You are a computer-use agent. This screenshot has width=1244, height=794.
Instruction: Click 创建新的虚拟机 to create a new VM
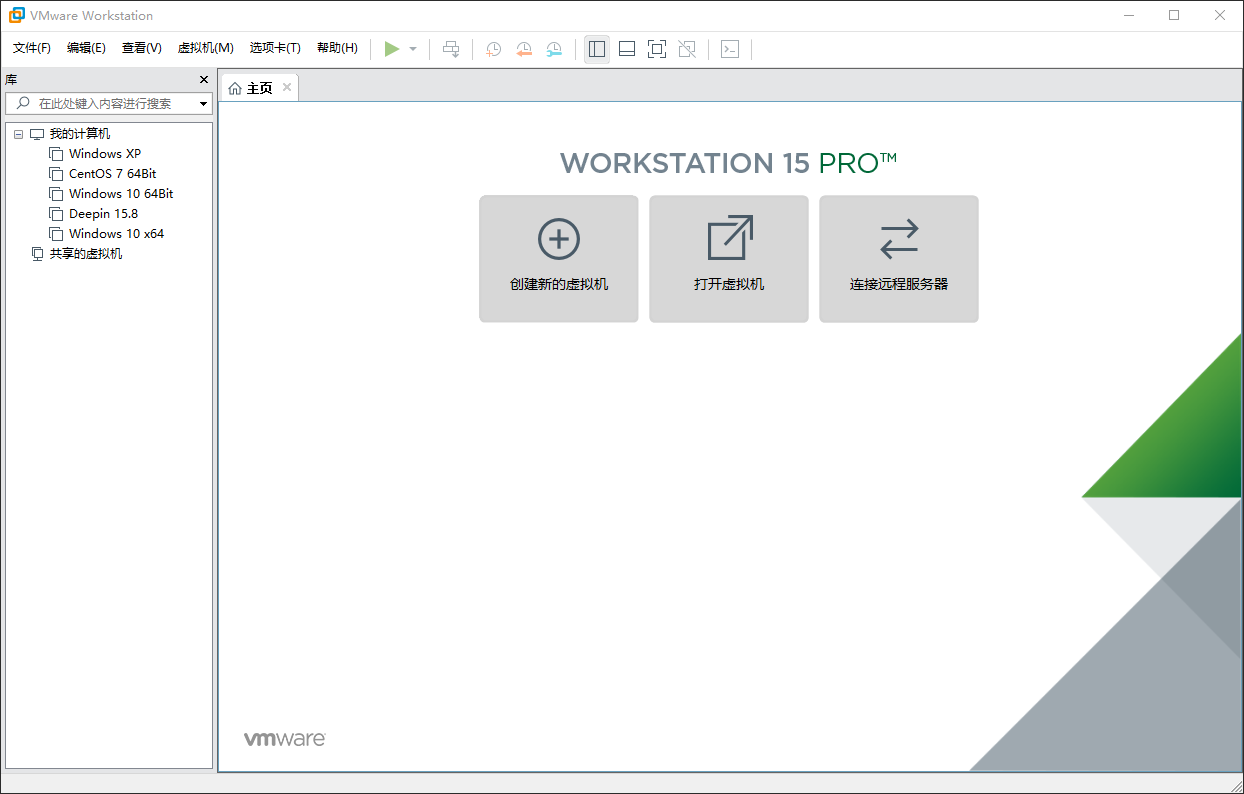click(558, 258)
